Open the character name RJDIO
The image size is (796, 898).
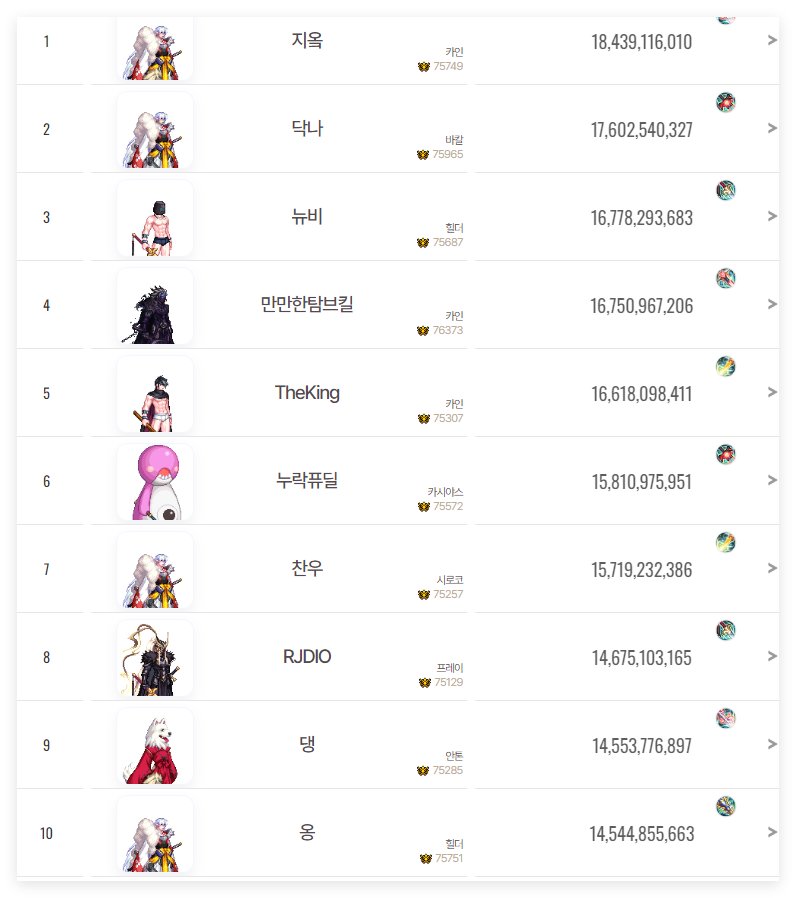tap(307, 656)
